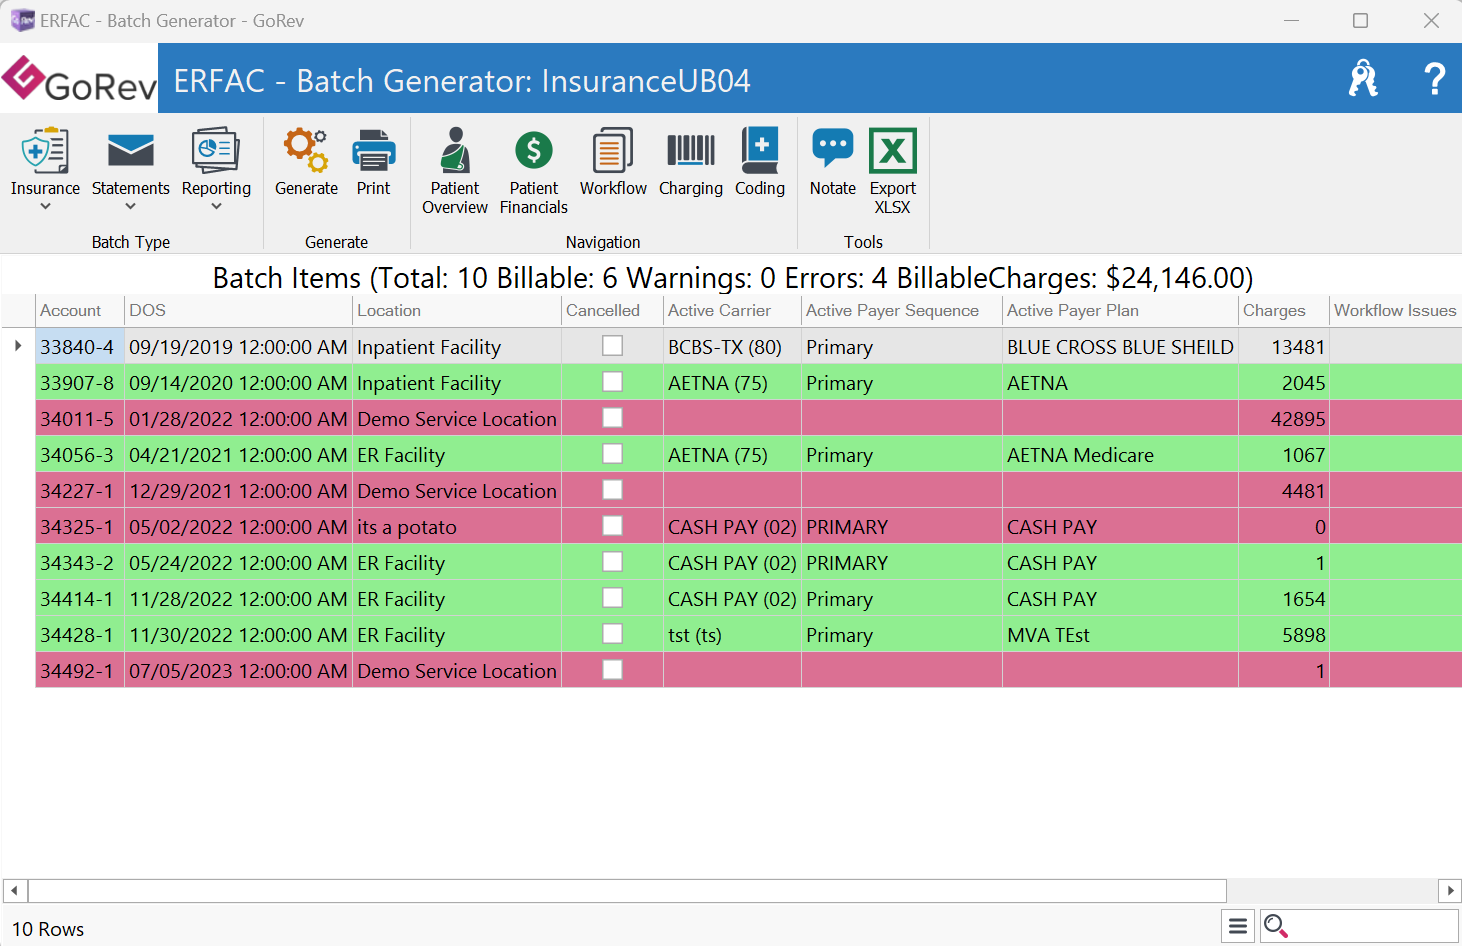
Task: Sort by Workflow Issues column header
Action: [x=1396, y=311]
